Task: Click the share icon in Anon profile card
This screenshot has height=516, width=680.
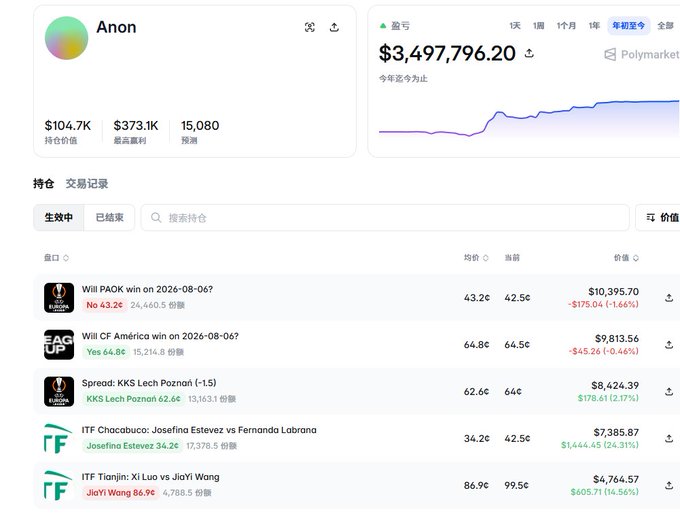Action: [x=334, y=27]
